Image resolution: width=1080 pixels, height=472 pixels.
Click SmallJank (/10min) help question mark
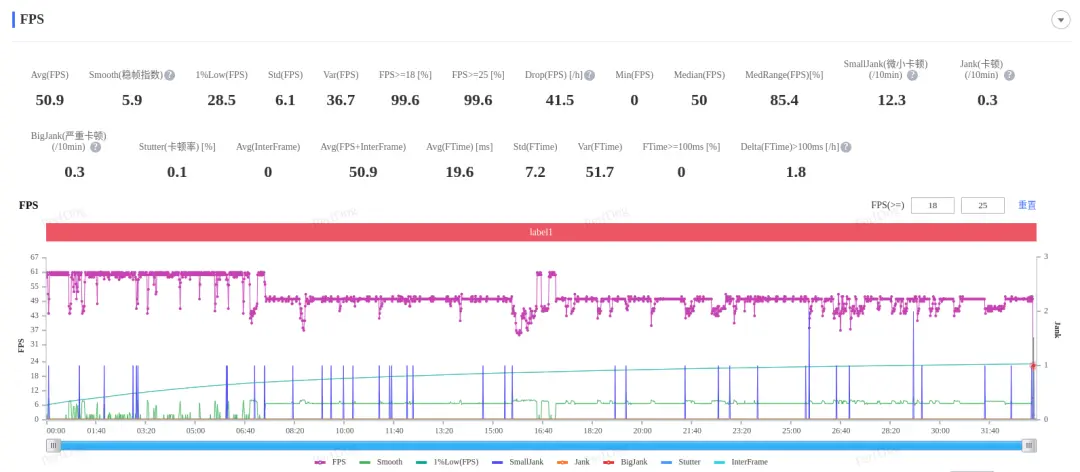(912, 75)
